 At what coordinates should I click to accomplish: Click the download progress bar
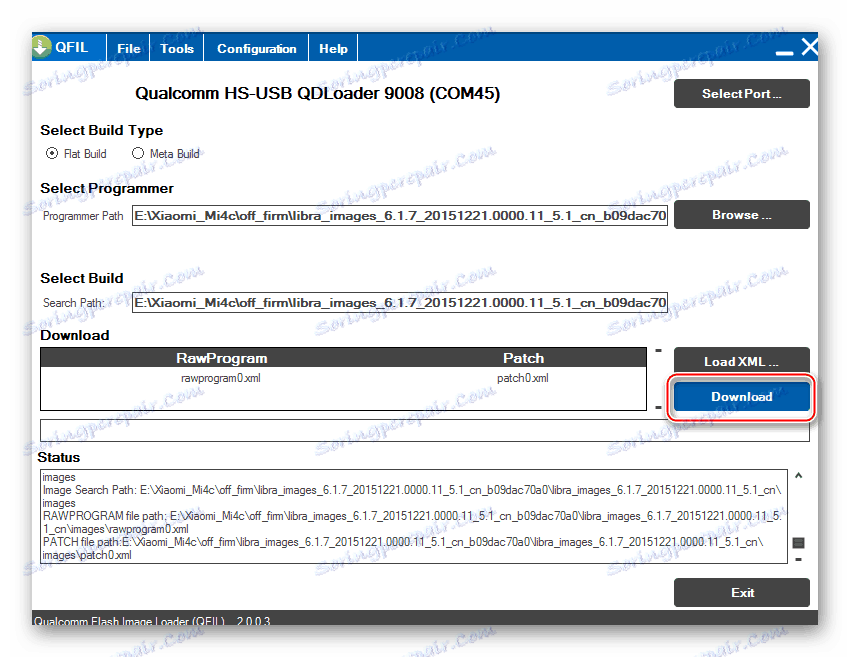[x=424, y=430]
